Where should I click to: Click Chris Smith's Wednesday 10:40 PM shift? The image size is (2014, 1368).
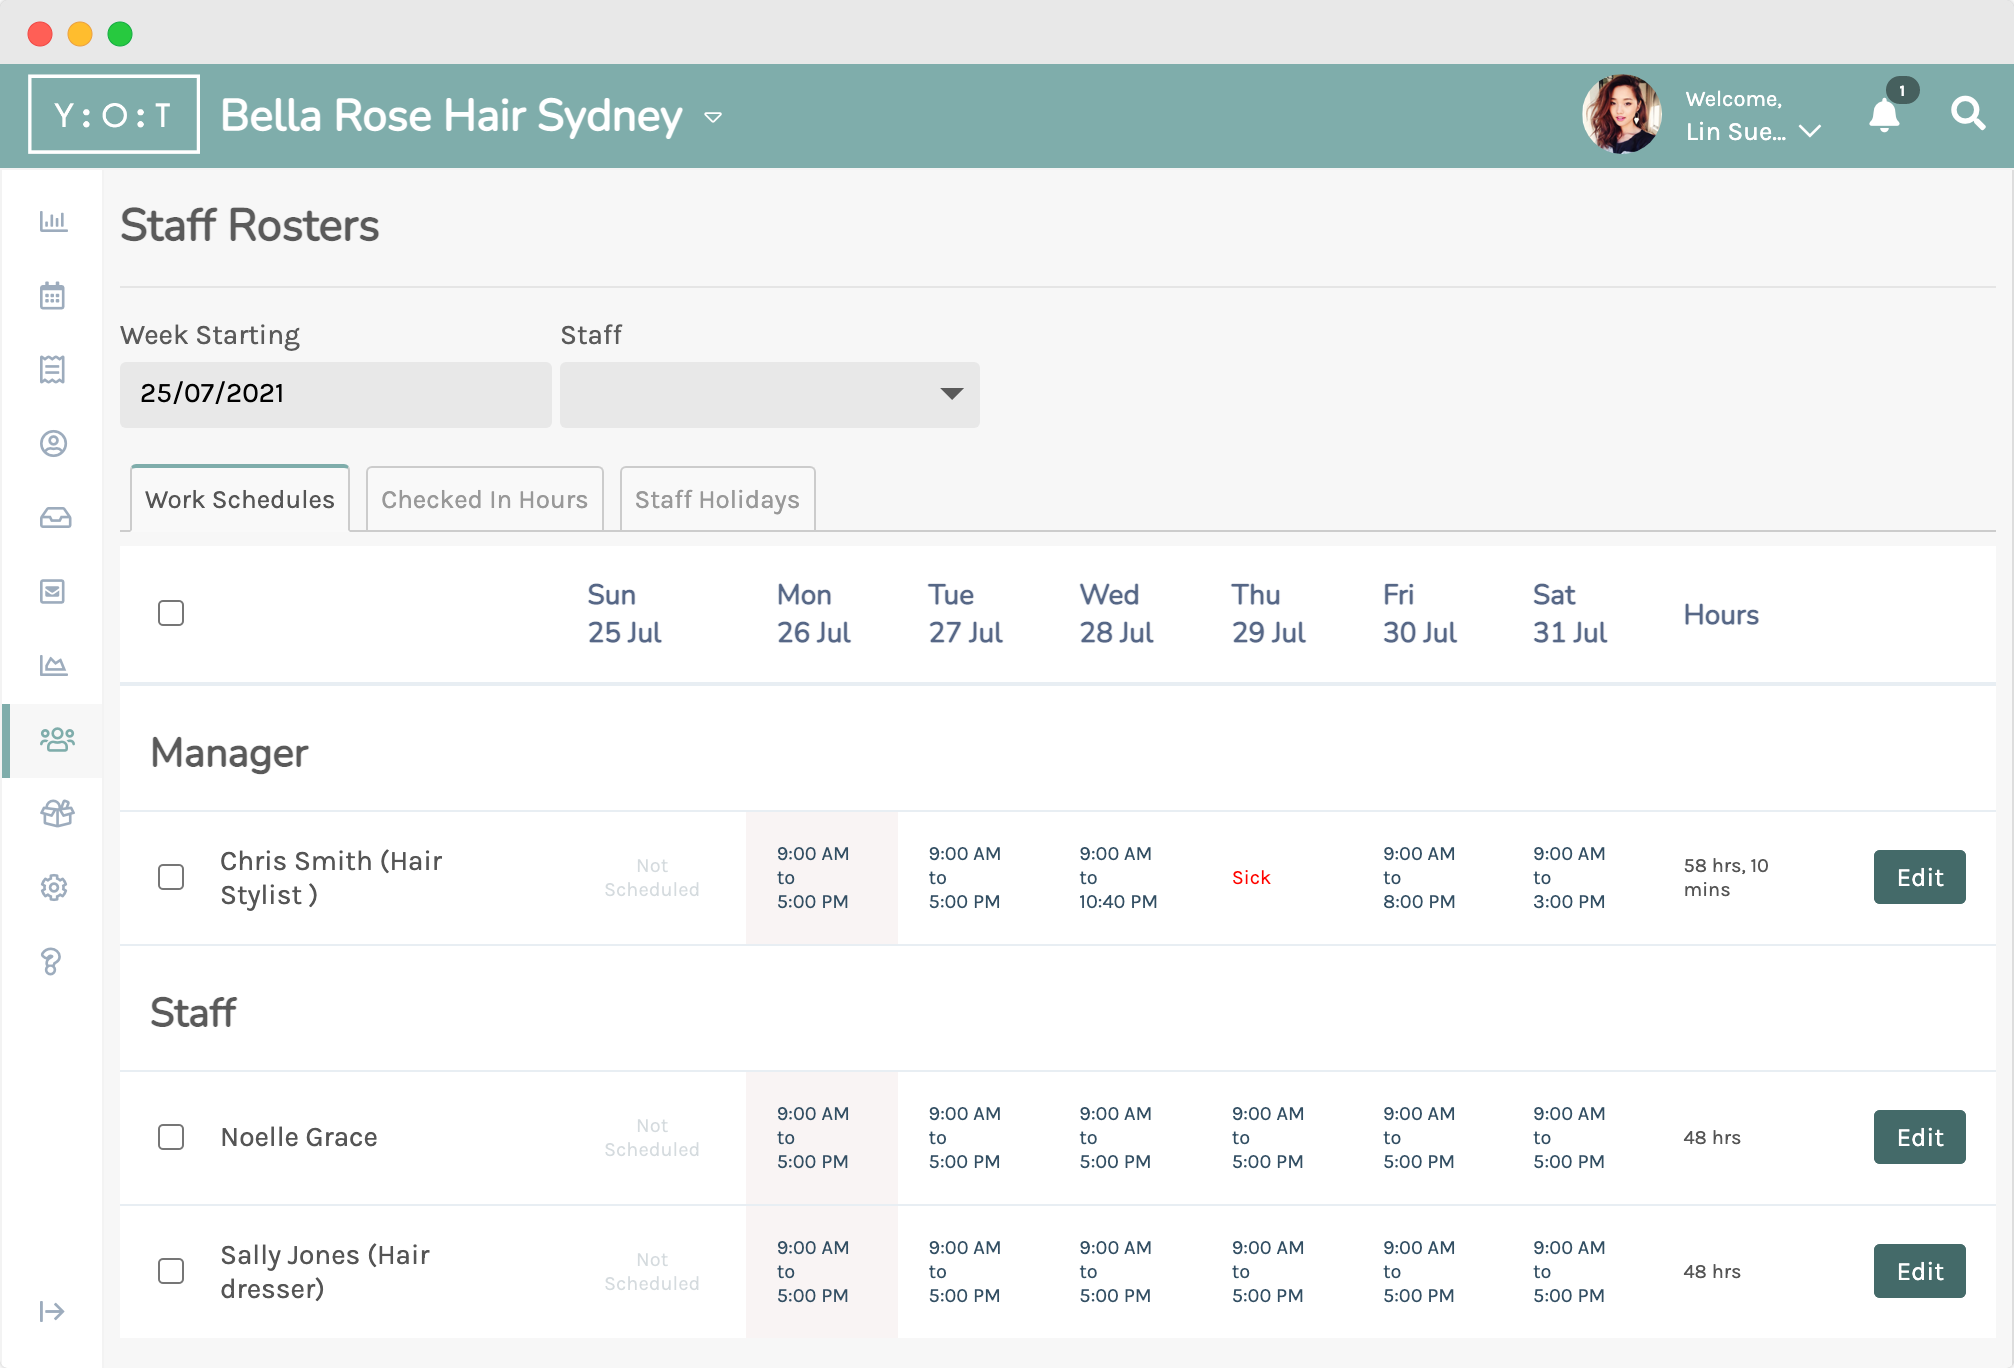click(1118, 877)
